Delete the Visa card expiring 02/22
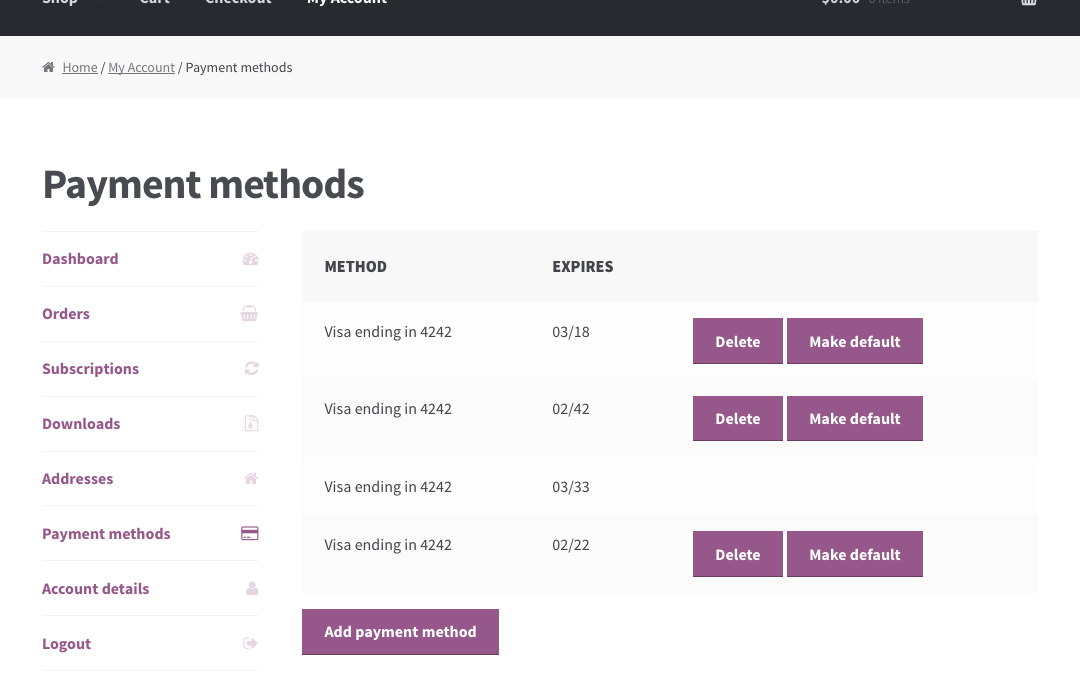 point(737,555)
